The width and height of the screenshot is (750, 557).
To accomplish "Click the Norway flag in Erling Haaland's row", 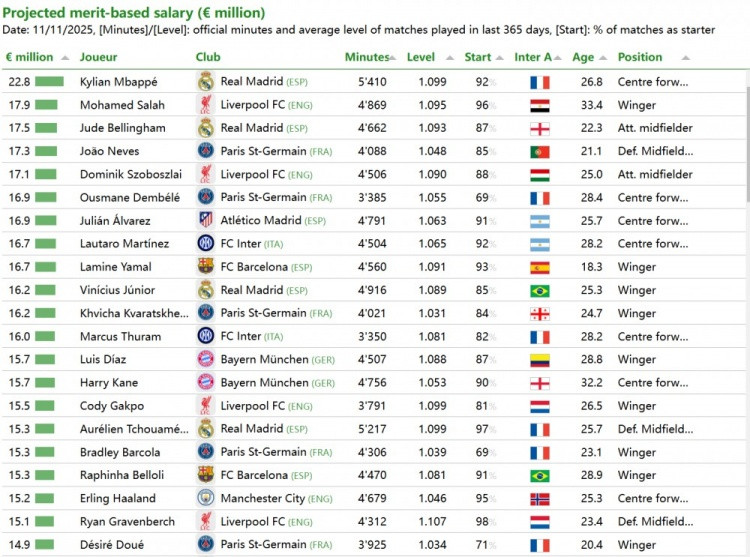I will (540, 498).
